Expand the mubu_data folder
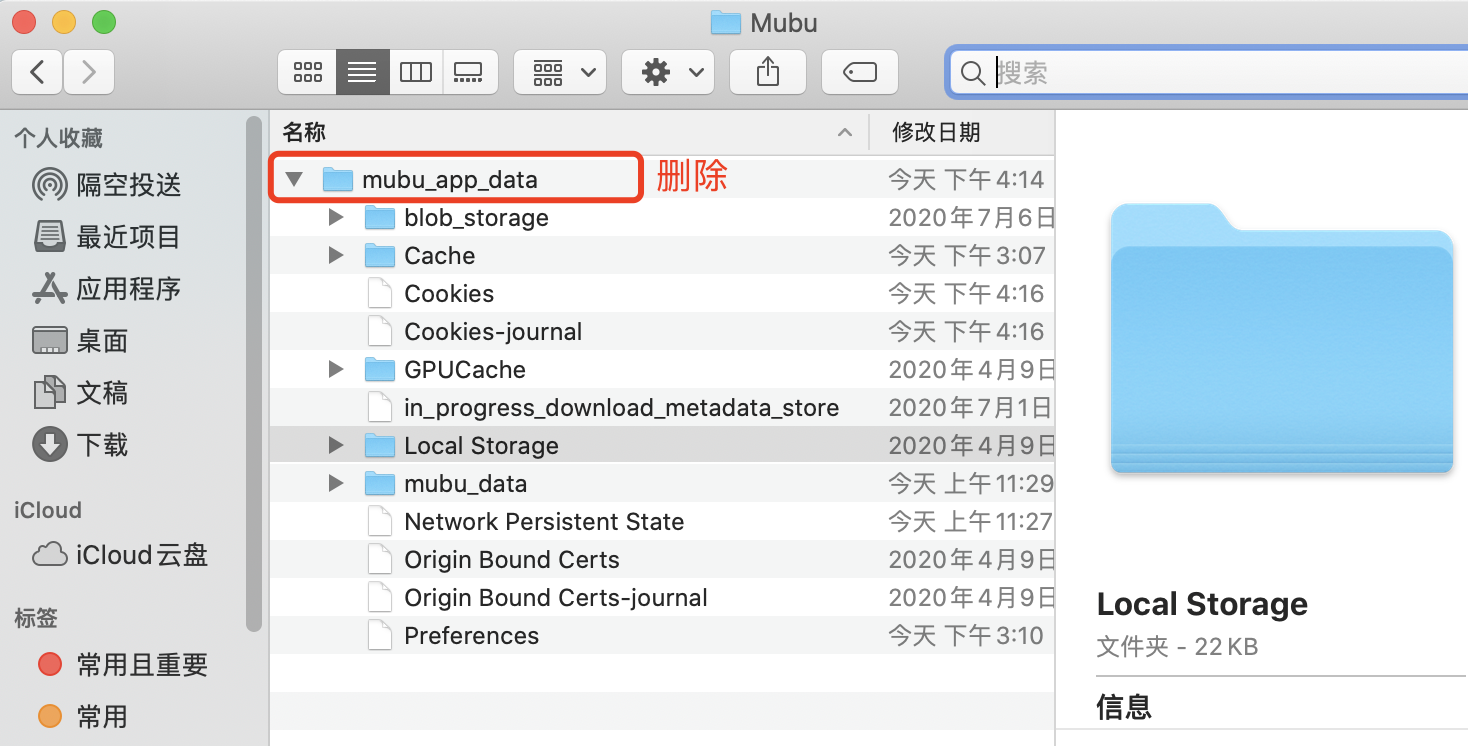 [336, 484]
